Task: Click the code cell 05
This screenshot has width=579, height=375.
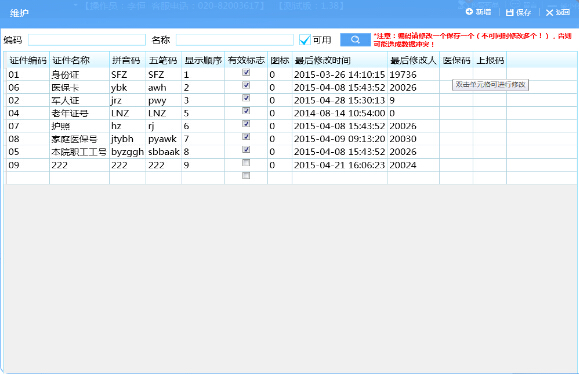Action: pos(28,152)
